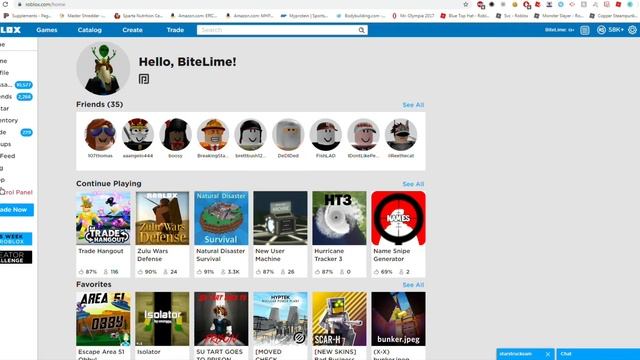Click the BiteLime 13+ username in the header
Viewport: 640px width, 360px height.
point(559,30)
